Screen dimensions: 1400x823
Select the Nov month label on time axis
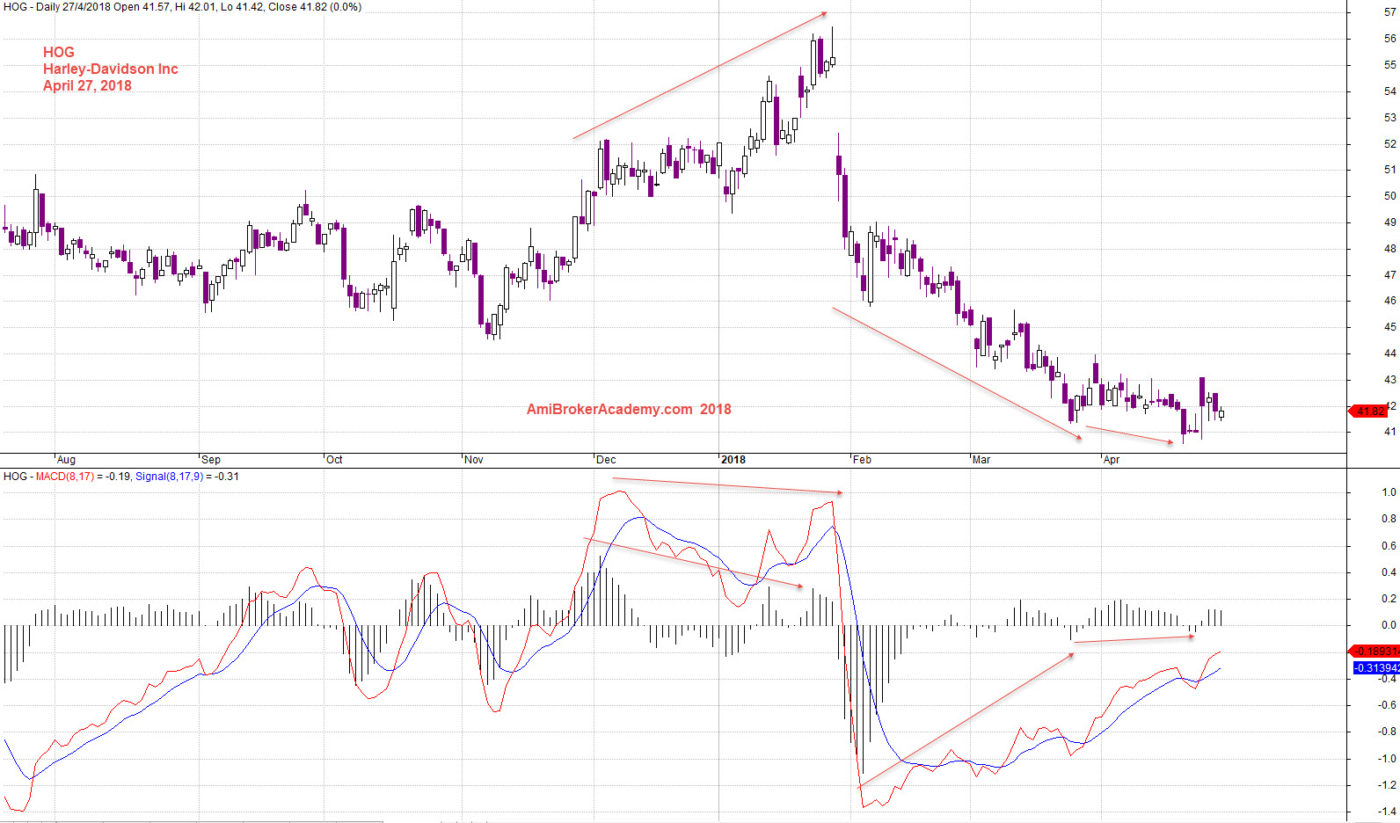474,461
